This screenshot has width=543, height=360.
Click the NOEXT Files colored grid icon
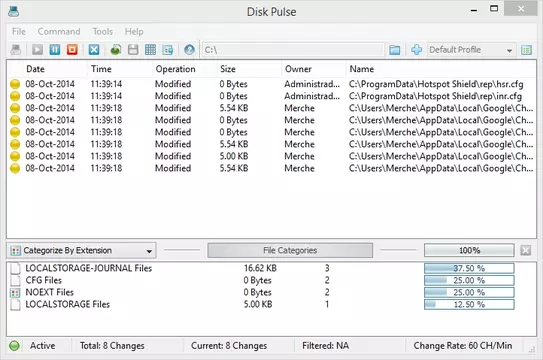[15, 293]
